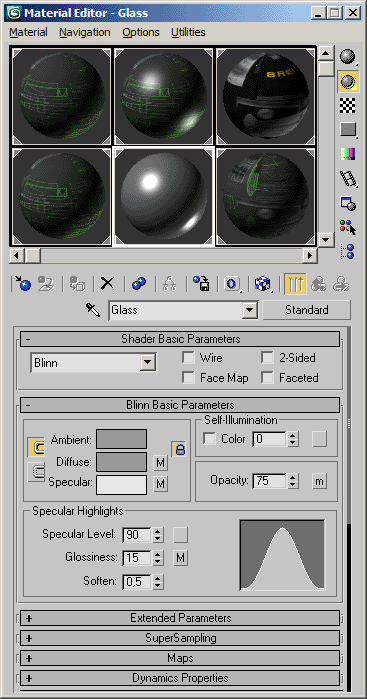Viewport: 367px width, 699px height.
Task: Open the Material/Map Navigator icon
Action: coord(348,251)
